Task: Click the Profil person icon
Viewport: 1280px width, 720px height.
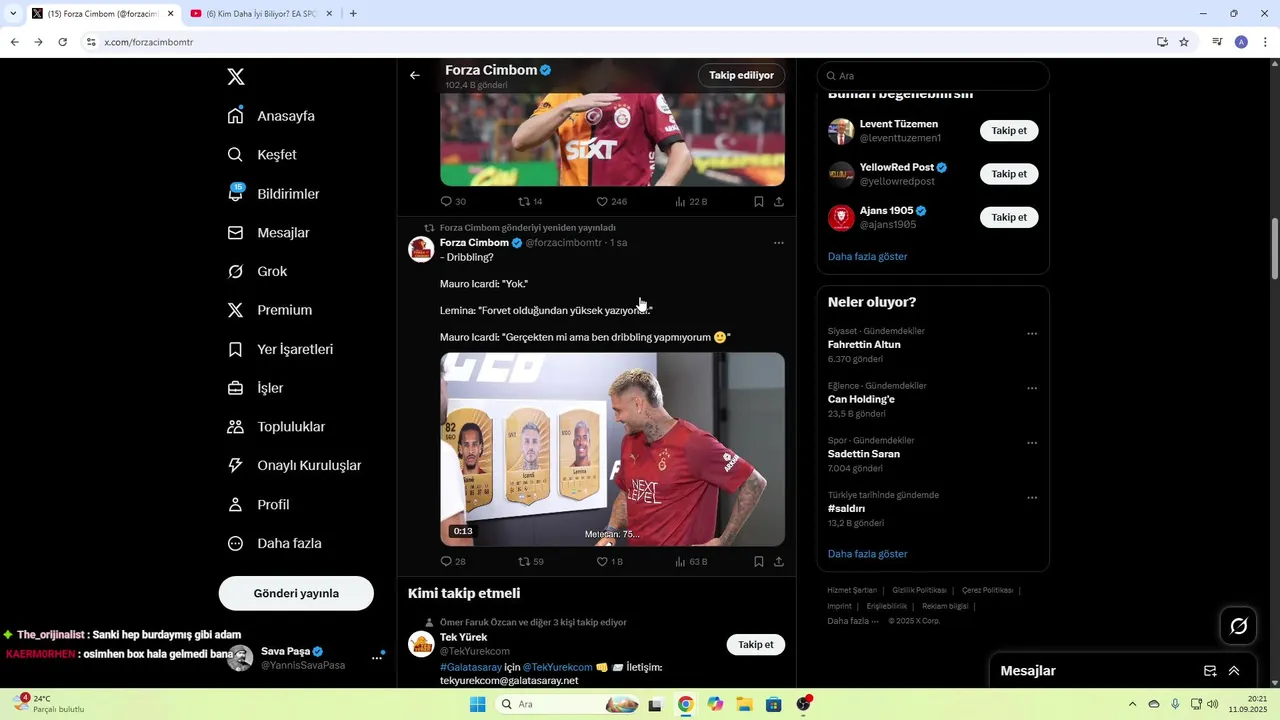Action: [x=235, y=505]
